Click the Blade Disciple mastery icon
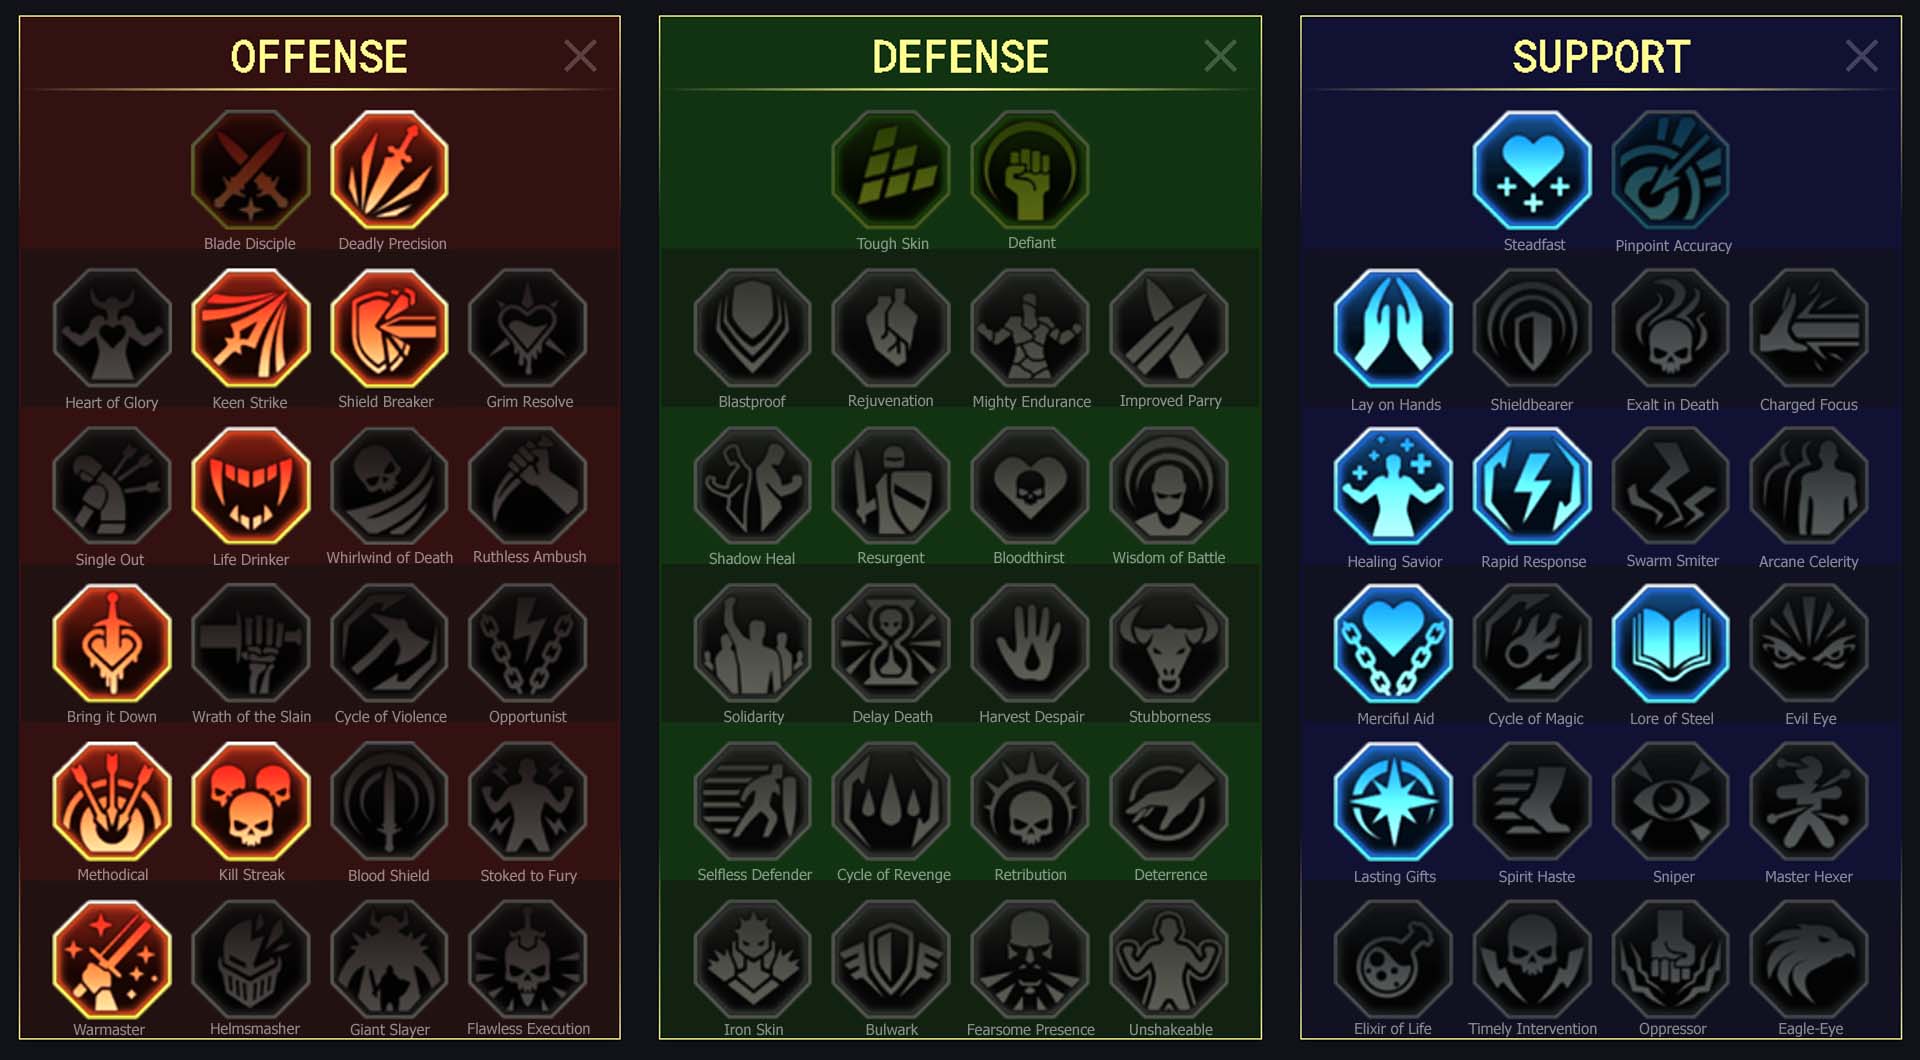 click(251, 171)
